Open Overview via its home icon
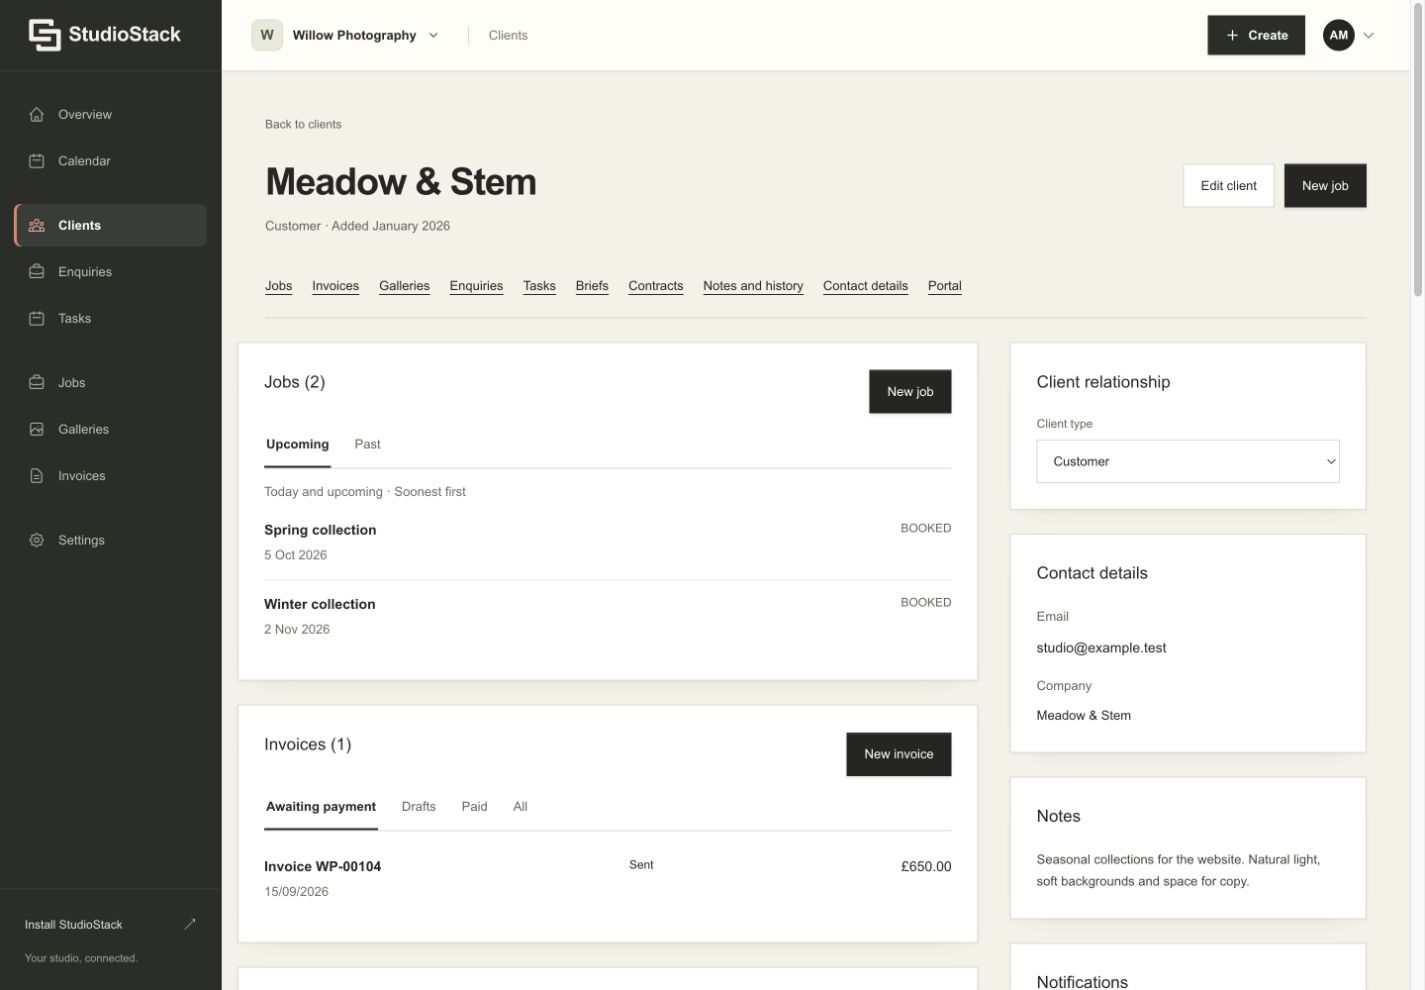The width and height of the screenshot is (1425, 990). click(x=37, y=114)
